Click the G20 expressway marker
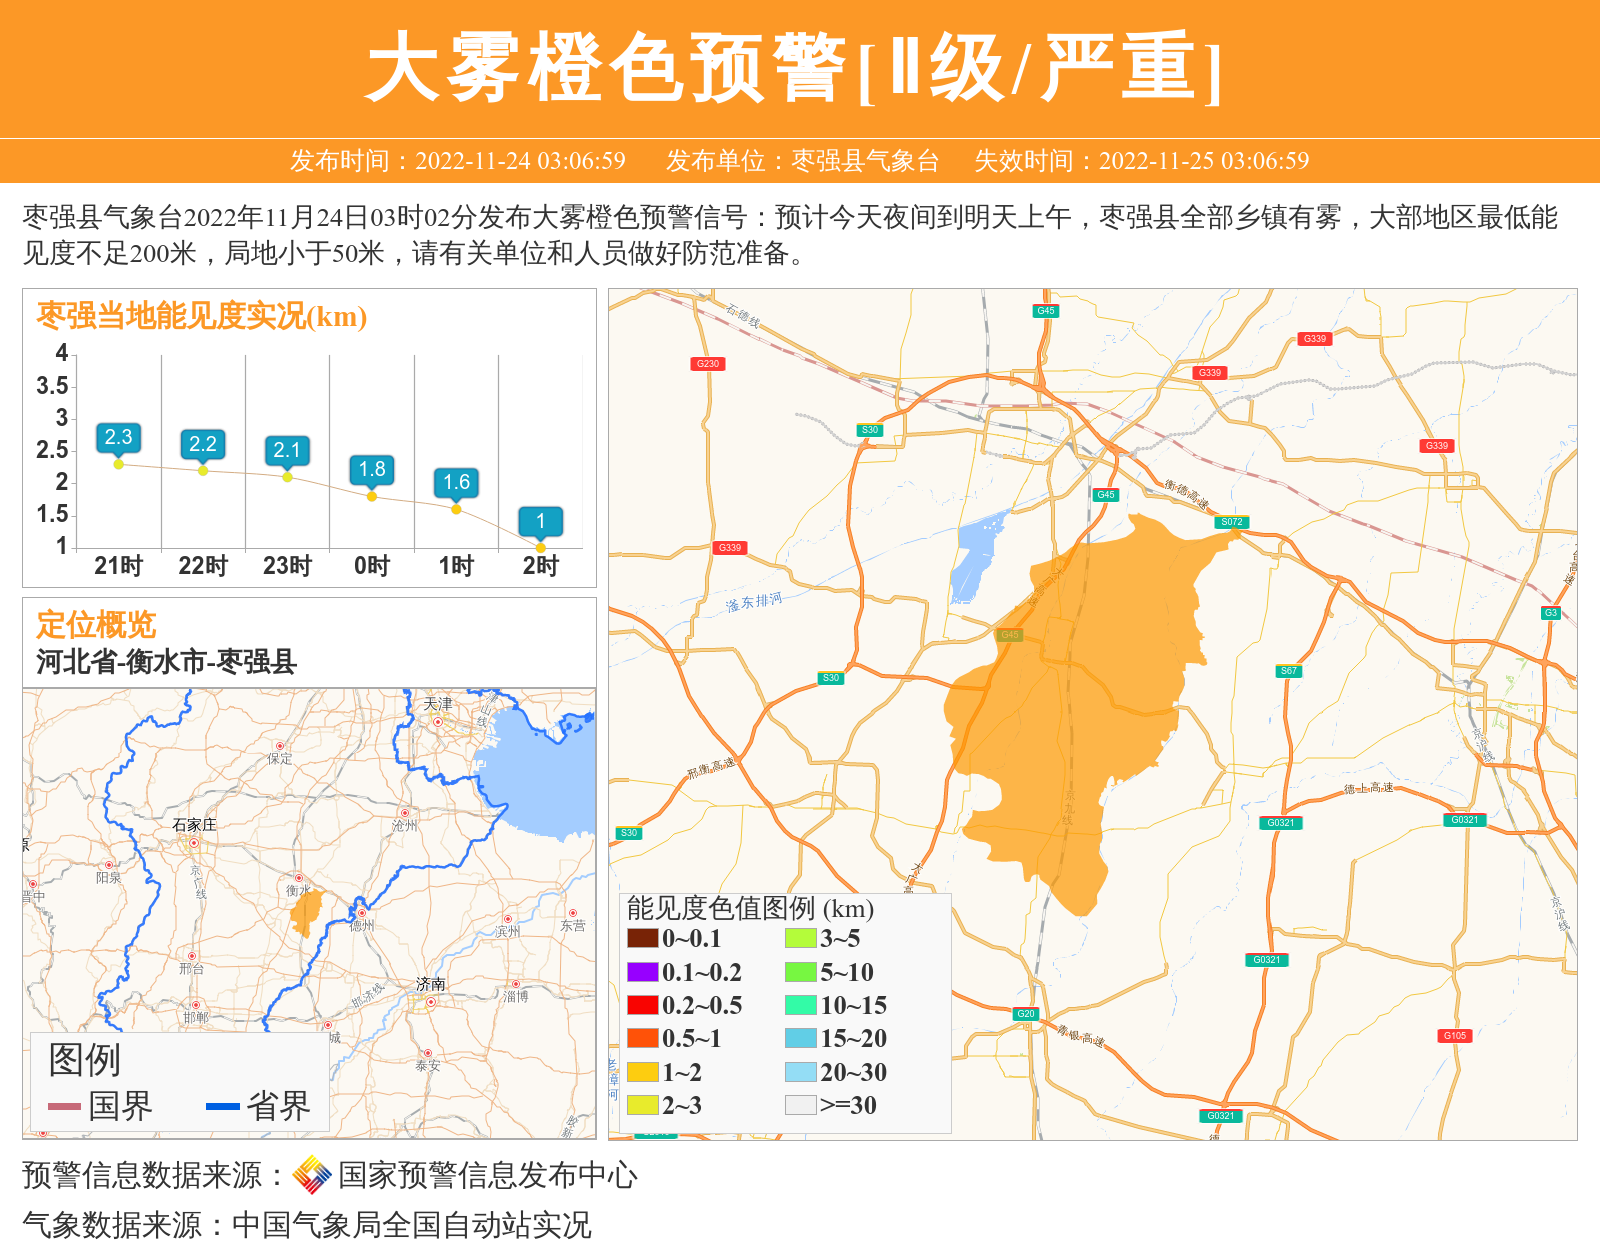1600x1256 pixels. coord(1026,1014)
